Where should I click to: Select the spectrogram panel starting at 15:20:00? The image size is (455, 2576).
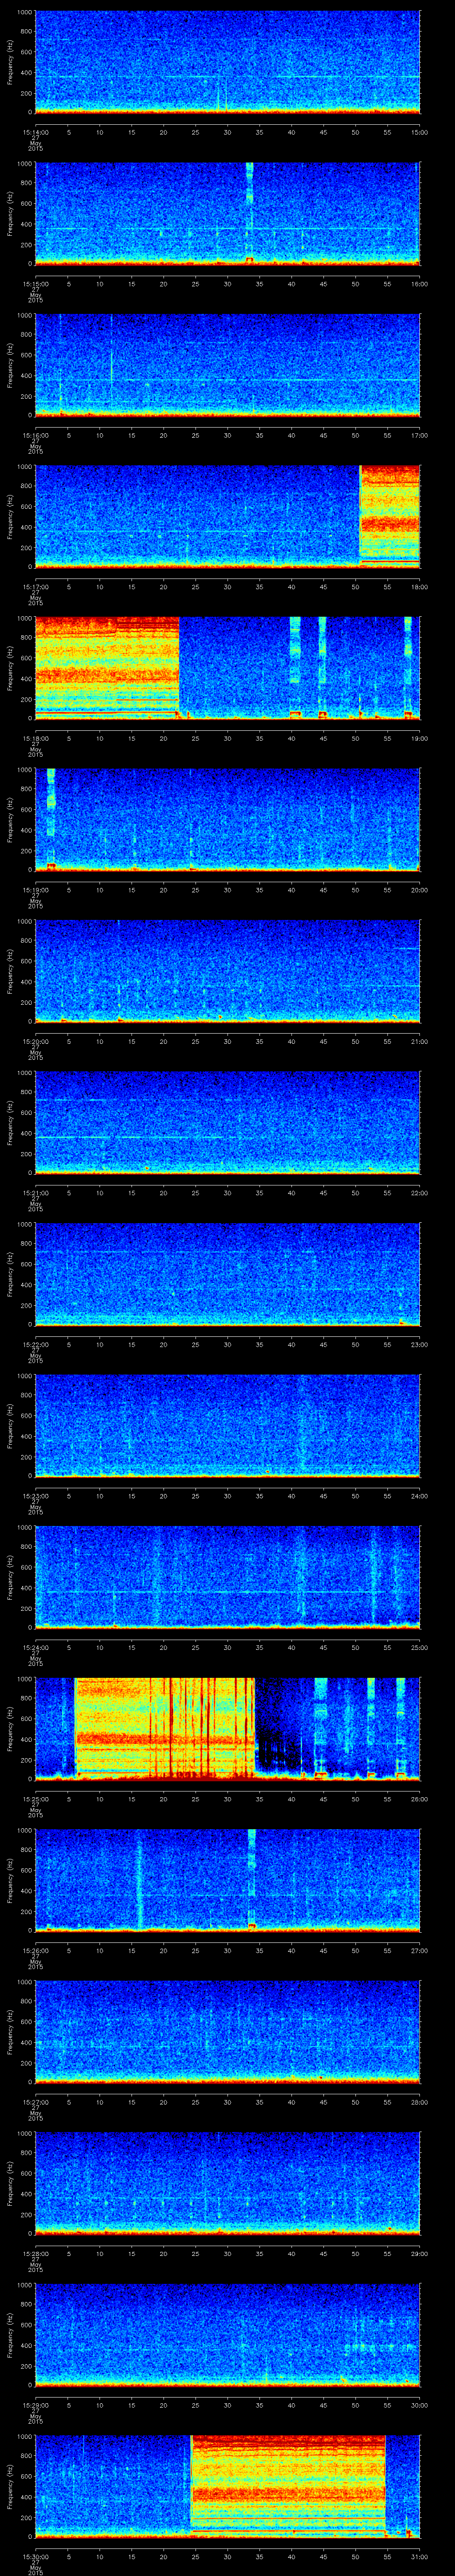227,971
